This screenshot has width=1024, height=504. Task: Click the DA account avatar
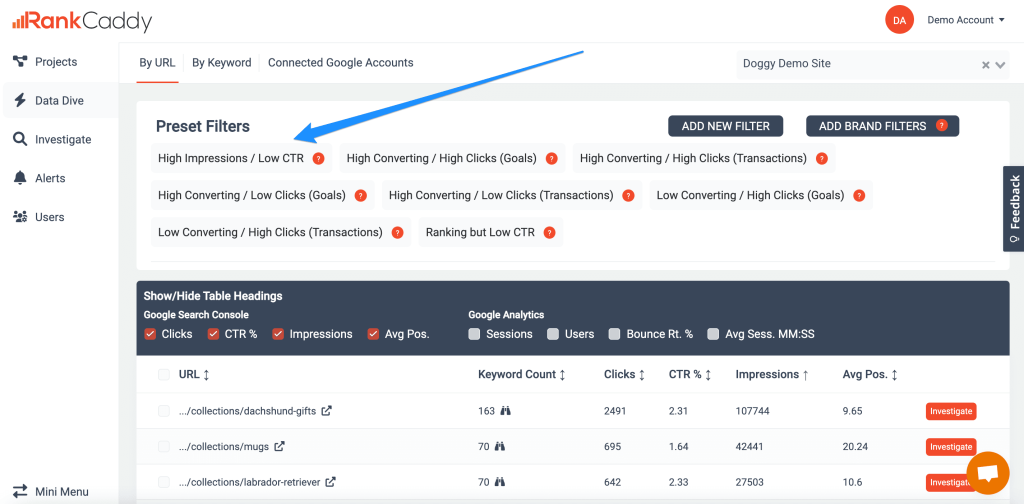click(899, 20)
